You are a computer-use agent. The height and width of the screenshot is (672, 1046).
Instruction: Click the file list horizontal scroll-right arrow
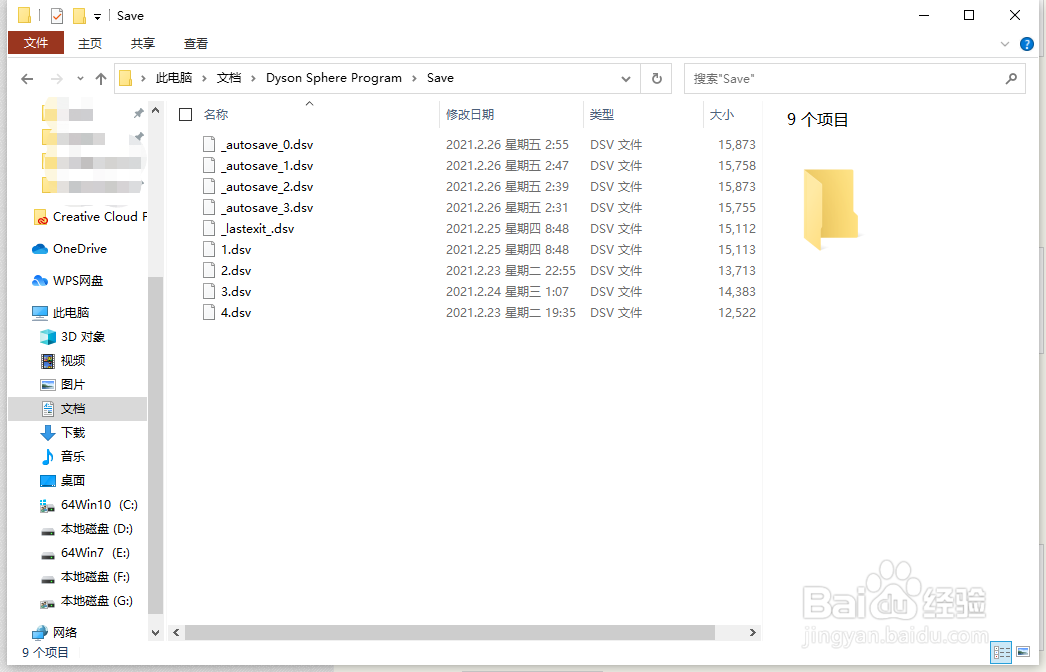(752, 633)
